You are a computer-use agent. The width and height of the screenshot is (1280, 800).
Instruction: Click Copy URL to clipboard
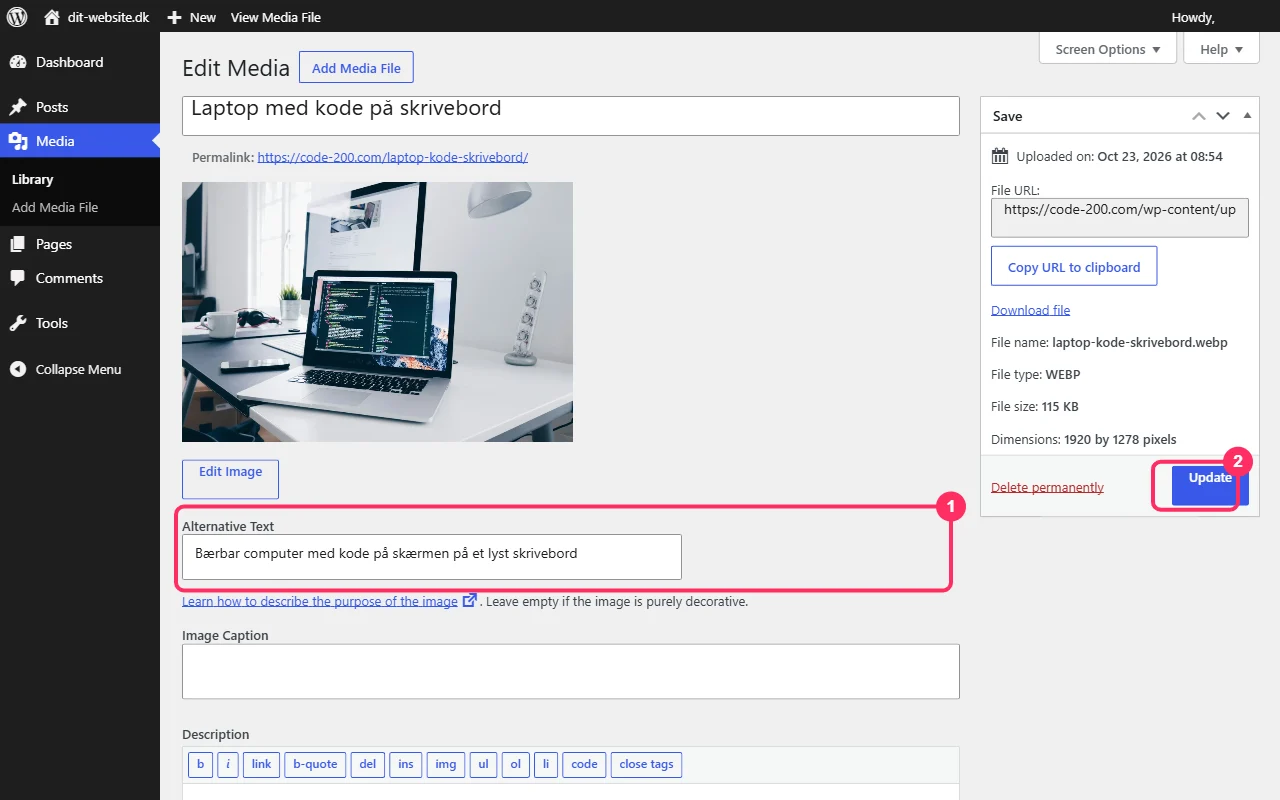point(1074,267)
